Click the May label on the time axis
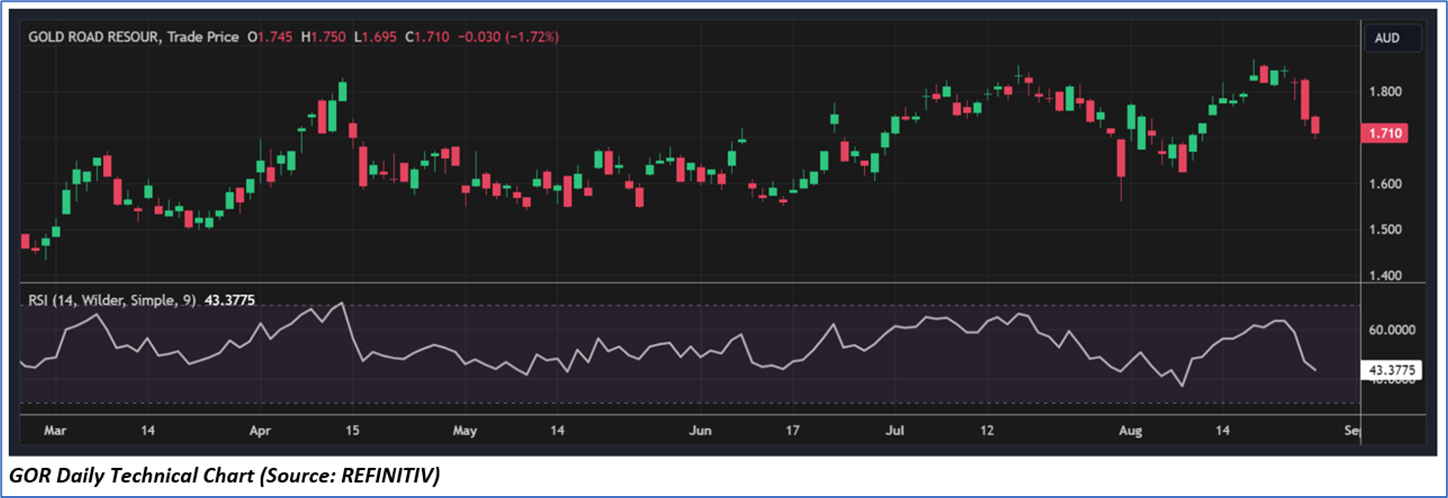Viewport: 1448px width, 498px height. coord(465,430)
